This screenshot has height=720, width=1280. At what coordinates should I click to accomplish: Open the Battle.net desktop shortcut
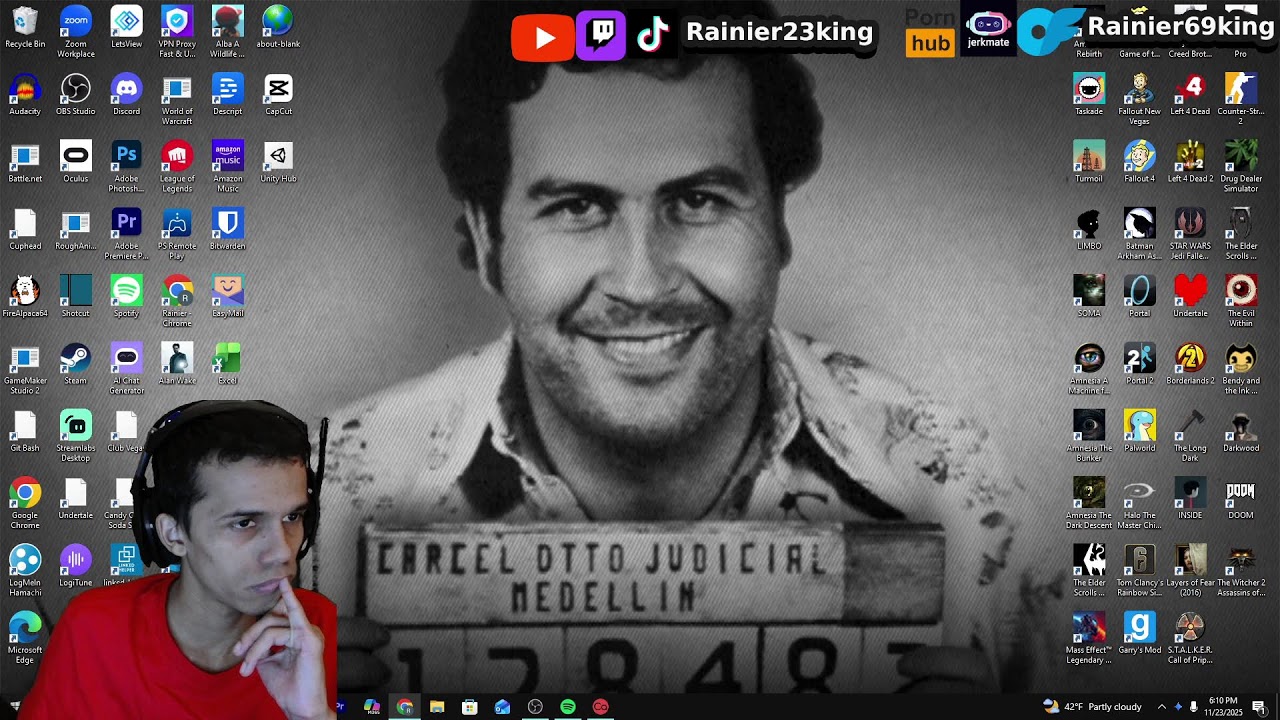click(x=25, y=162)
